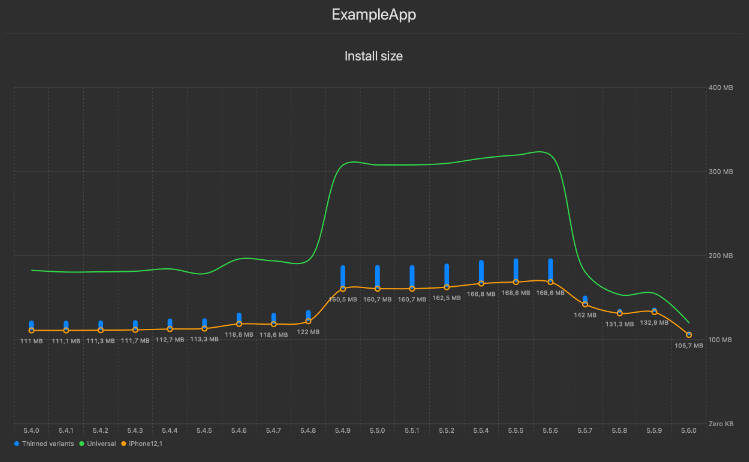Click the 400 MB y-axis label
Screen dimensions: 749x462
[720, 88]
